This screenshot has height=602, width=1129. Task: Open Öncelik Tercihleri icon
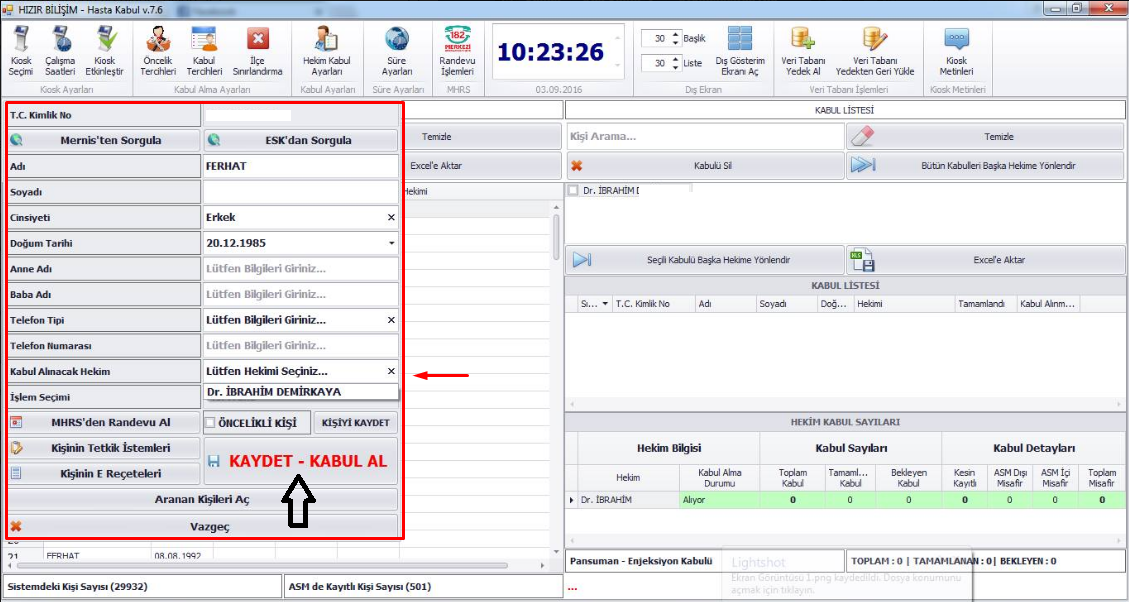[158, 50]
